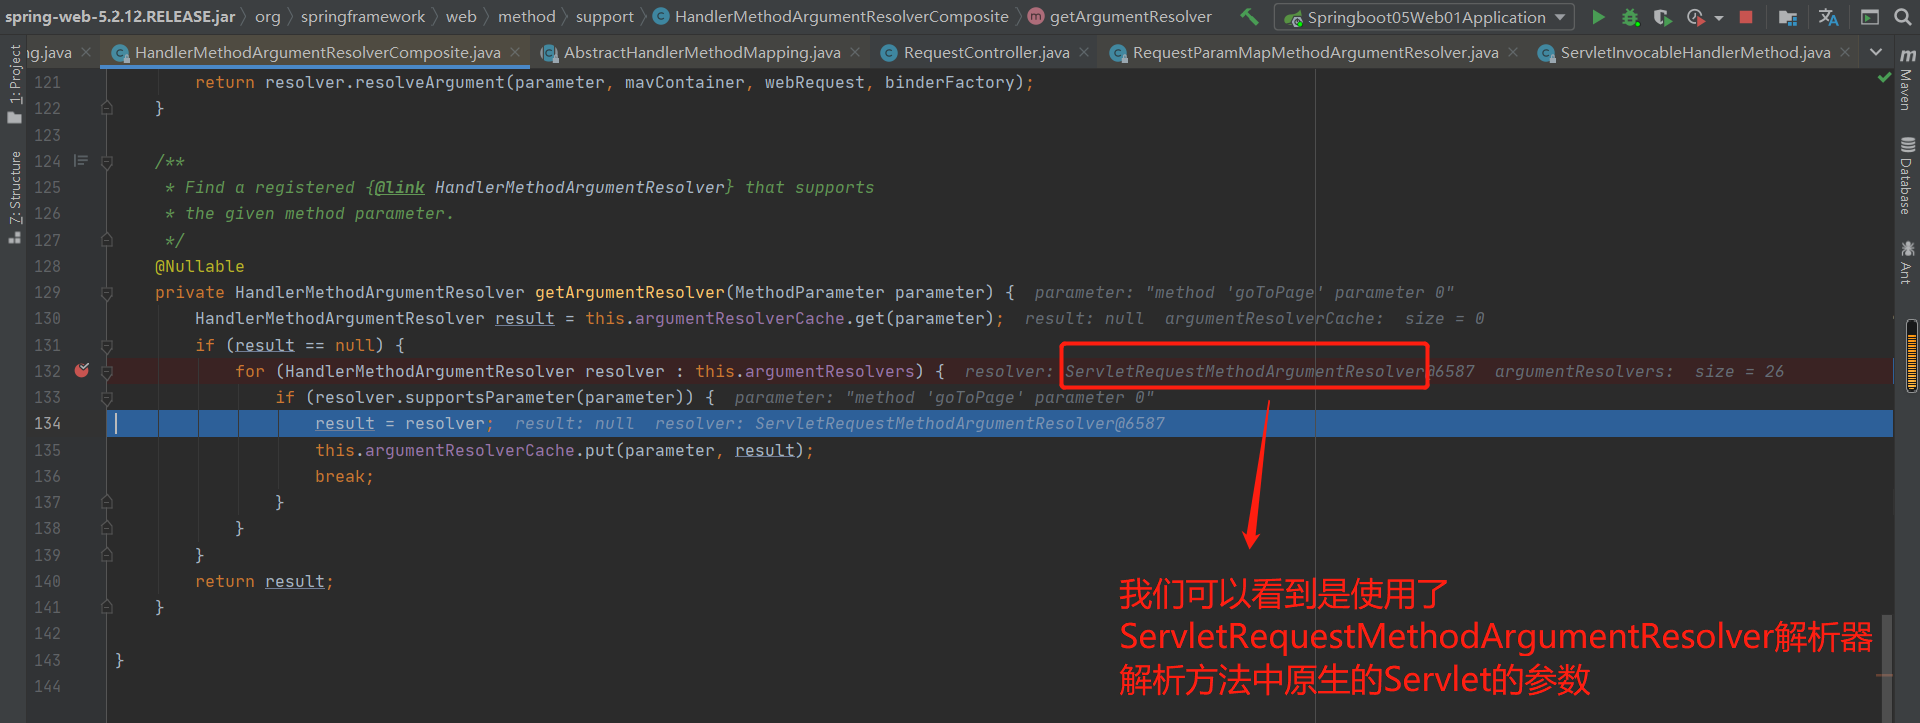This screenshot has width=1920, height=723.
Task: Click breadcrumb 'support'
Action: [605, 16]
